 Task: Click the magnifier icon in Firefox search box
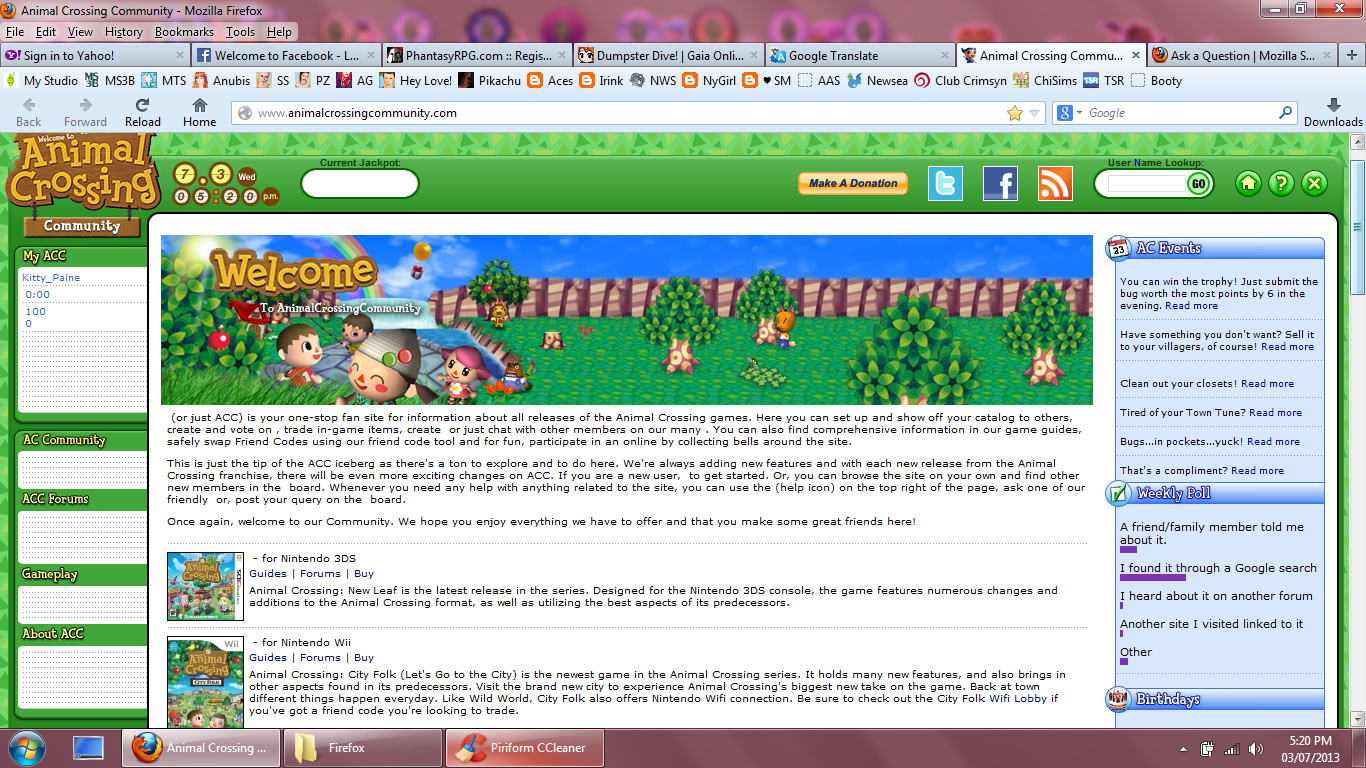click(1286, 113)
